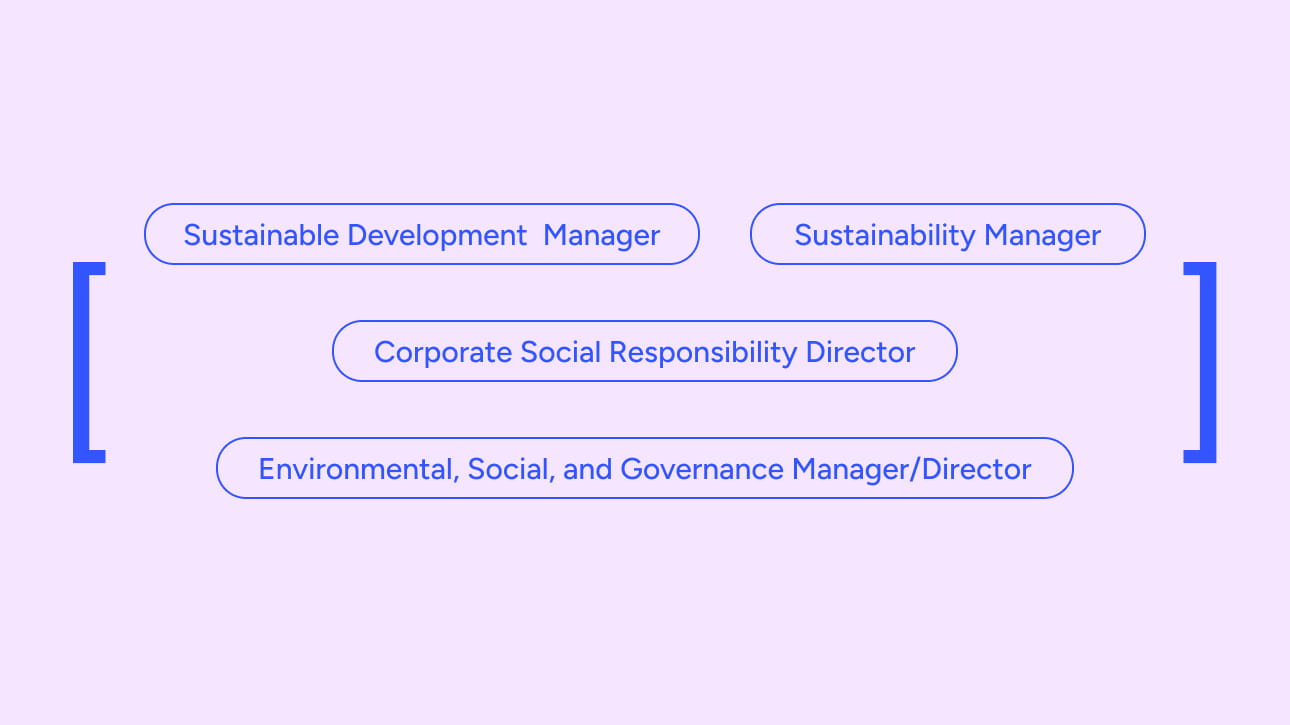The image size is (1290, 725).
Task: Click the left blue square bracket
Action: pos(80,362)
